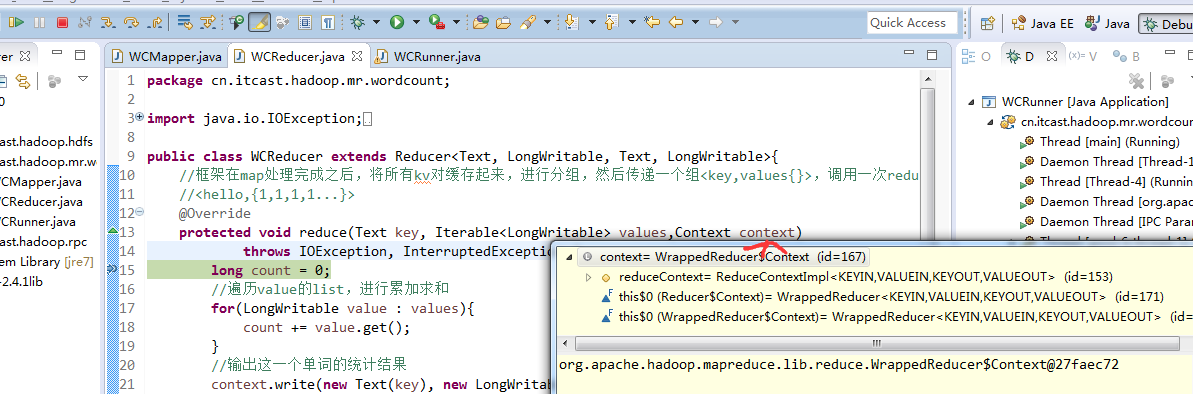This screenshot has width=1193, height=394.
Task: Go to Next Annotation
Action: 571,23
